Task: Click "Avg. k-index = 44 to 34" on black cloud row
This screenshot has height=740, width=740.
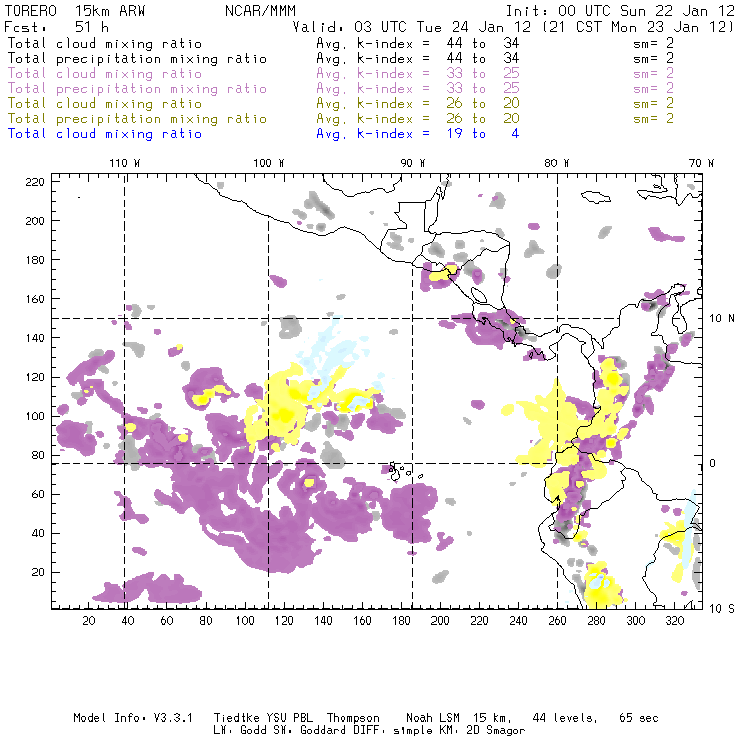Action: (418, 43)
